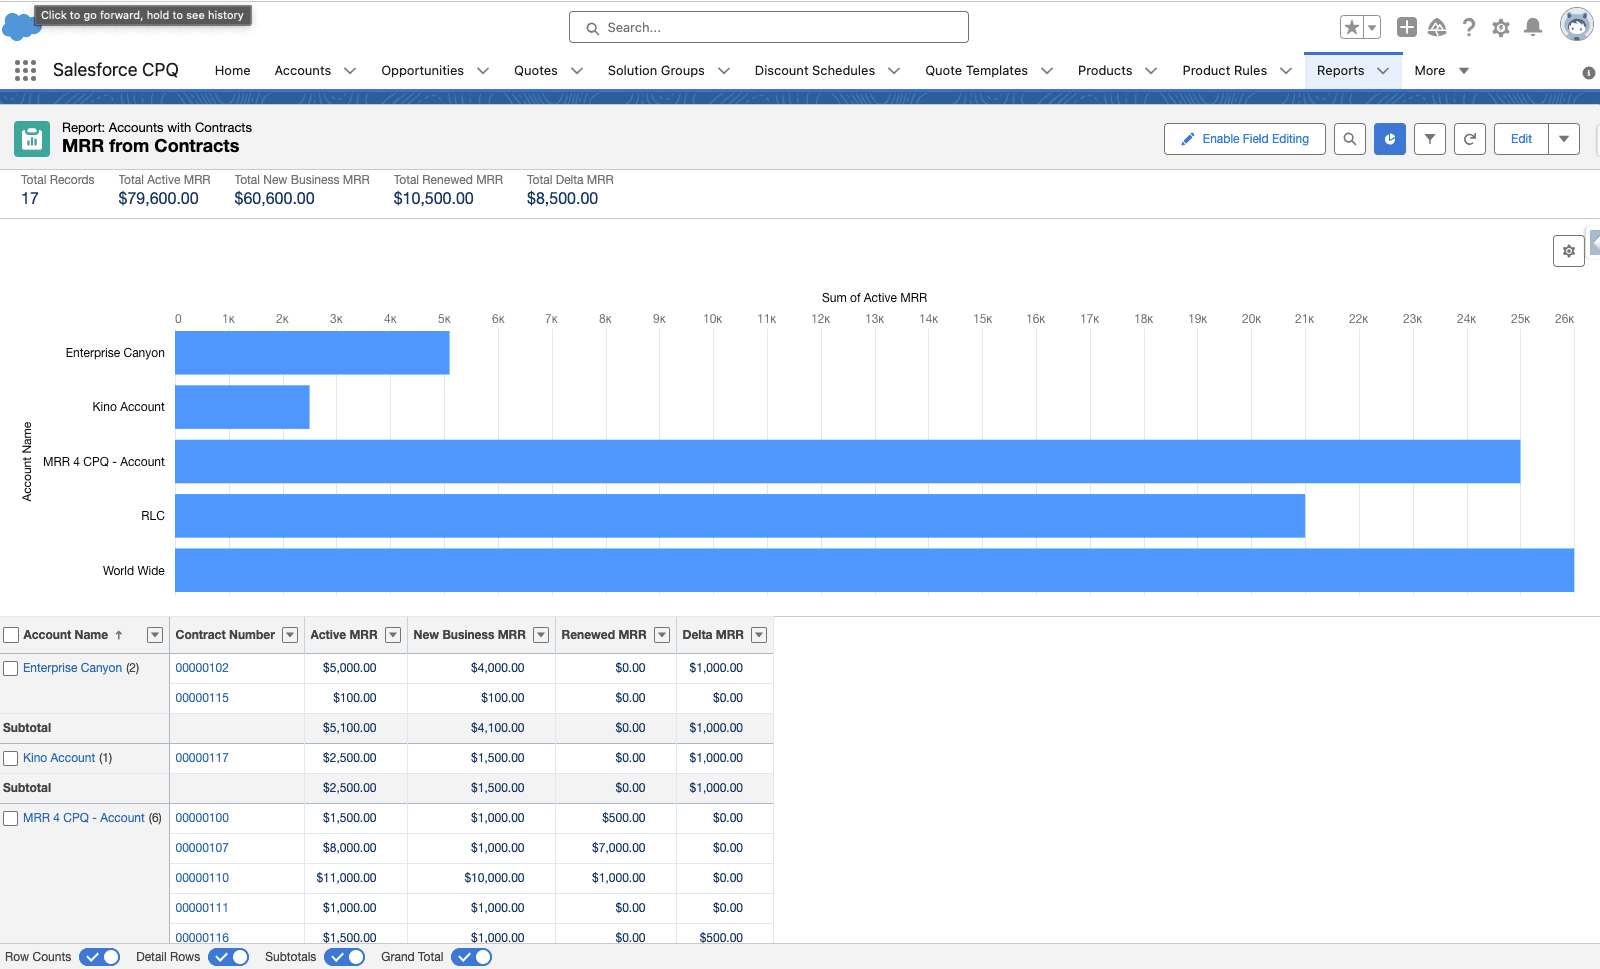The width and height of the screenshot is (1600, 969).
Task: Click the Edit report button
Action: (x=1522, y=139)
